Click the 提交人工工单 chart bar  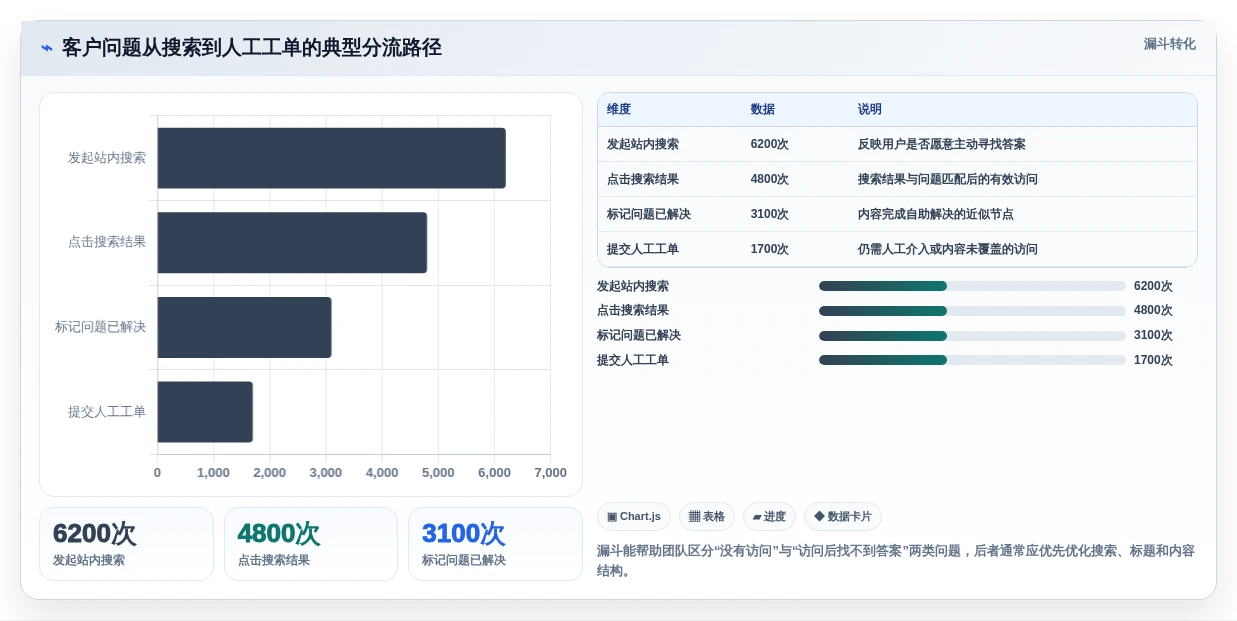(x=205, y=412)
